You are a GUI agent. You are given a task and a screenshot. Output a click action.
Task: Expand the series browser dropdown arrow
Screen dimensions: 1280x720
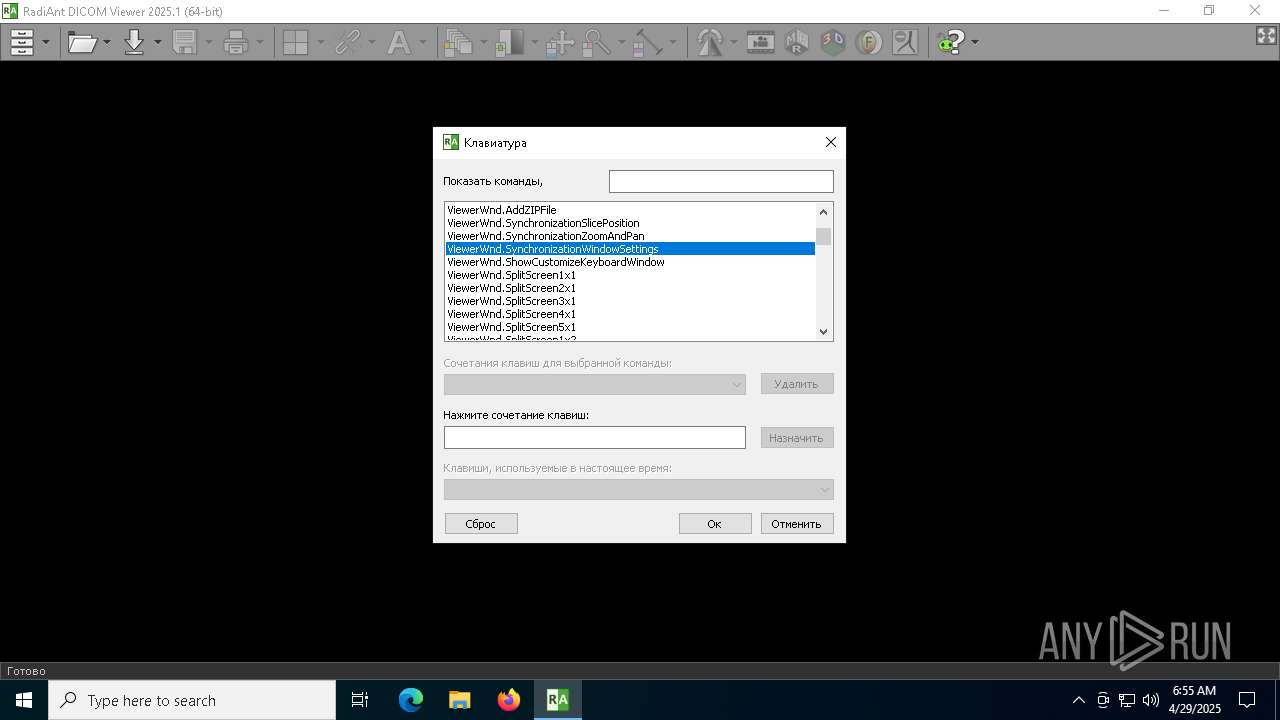pos(46,42)
